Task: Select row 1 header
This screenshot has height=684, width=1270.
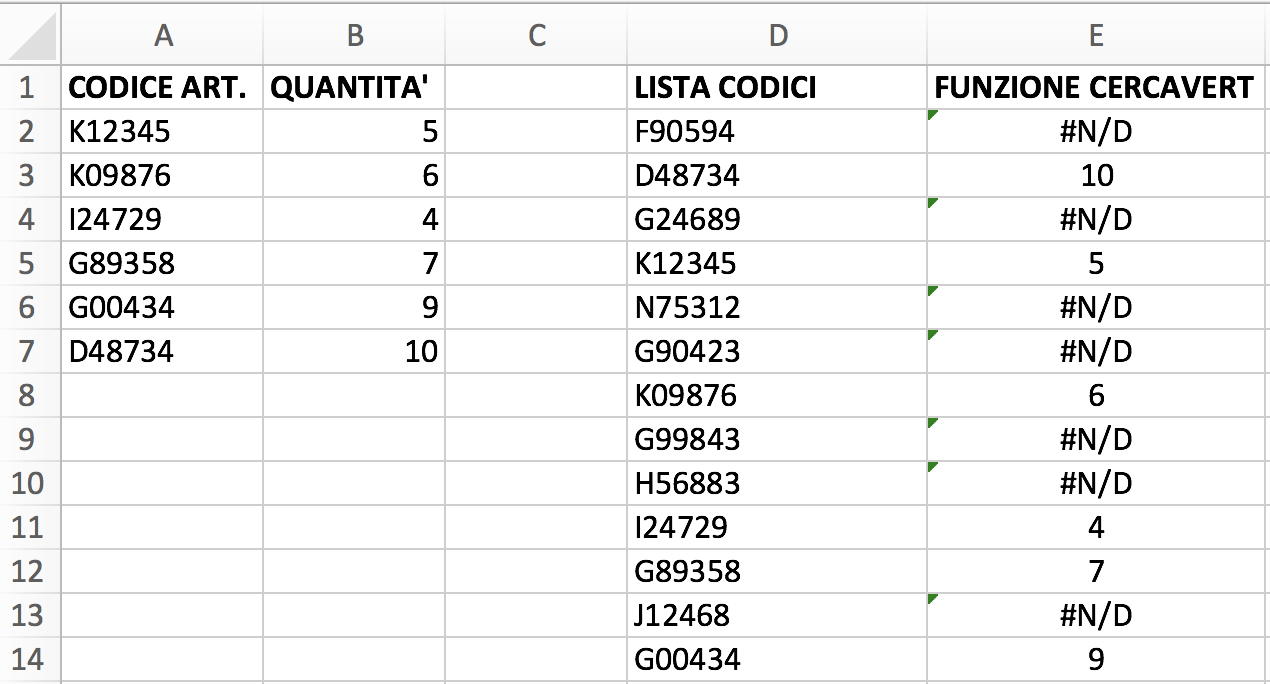Action: pos(30,88)
